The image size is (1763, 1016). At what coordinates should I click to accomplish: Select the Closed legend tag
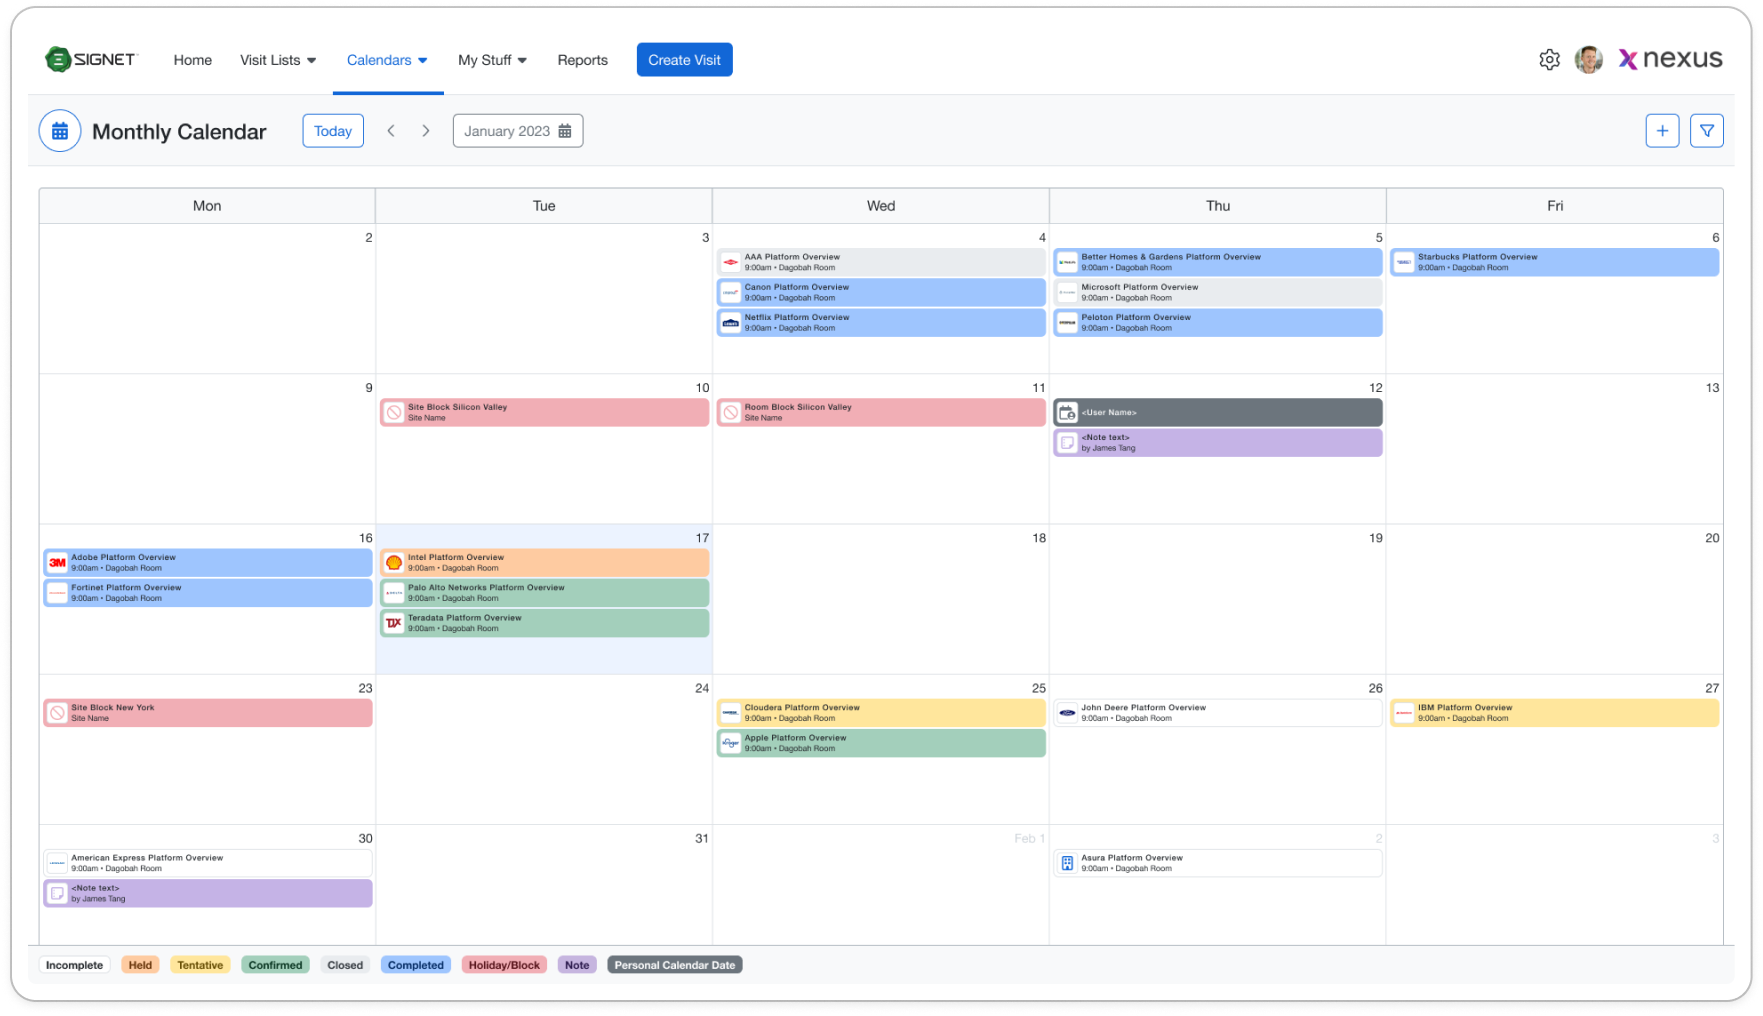point(345,965)
